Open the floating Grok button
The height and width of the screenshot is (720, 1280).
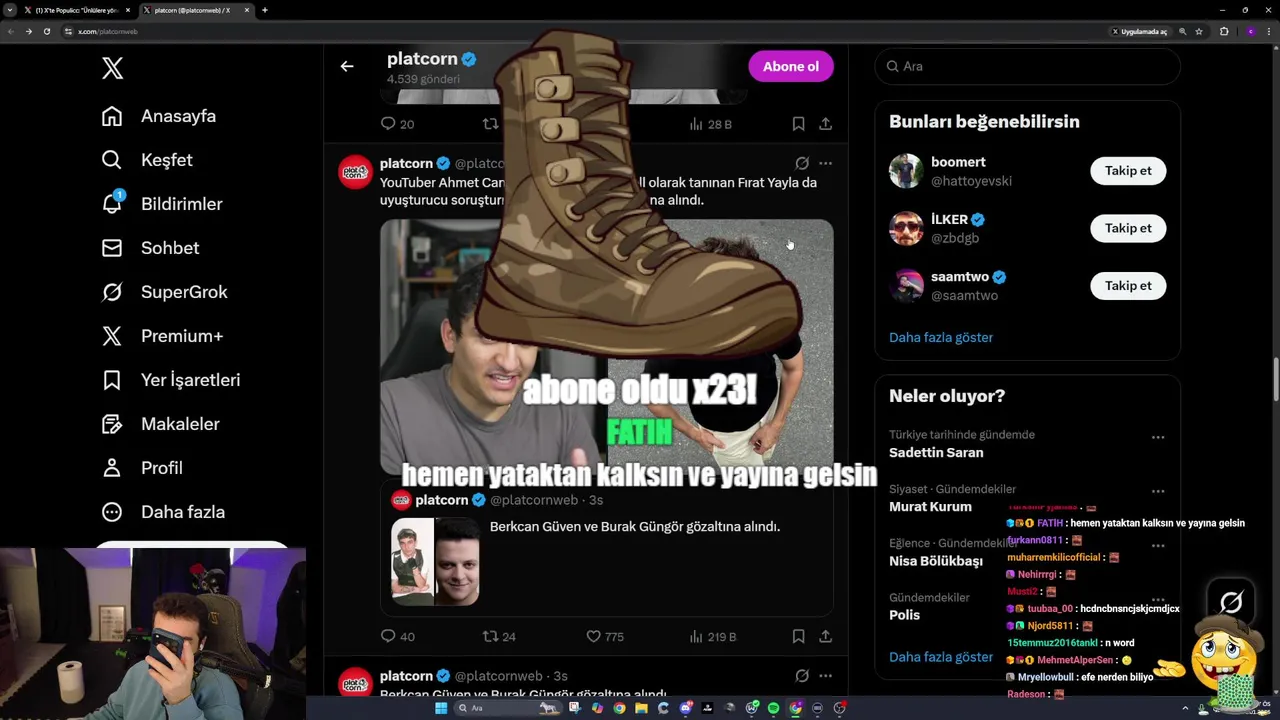coord(1231,602)
